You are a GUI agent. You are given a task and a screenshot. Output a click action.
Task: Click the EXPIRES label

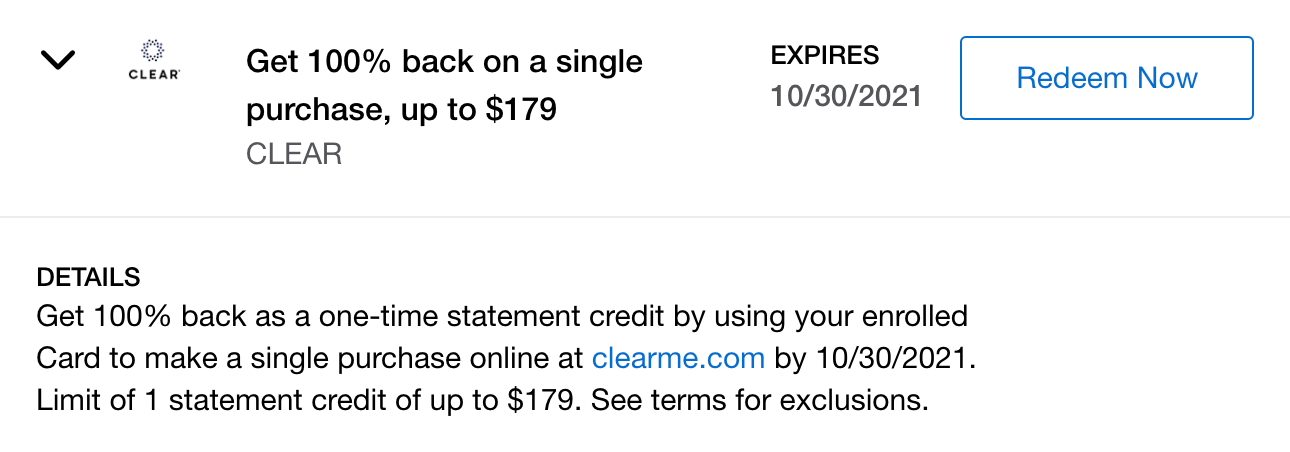[825, 55]
